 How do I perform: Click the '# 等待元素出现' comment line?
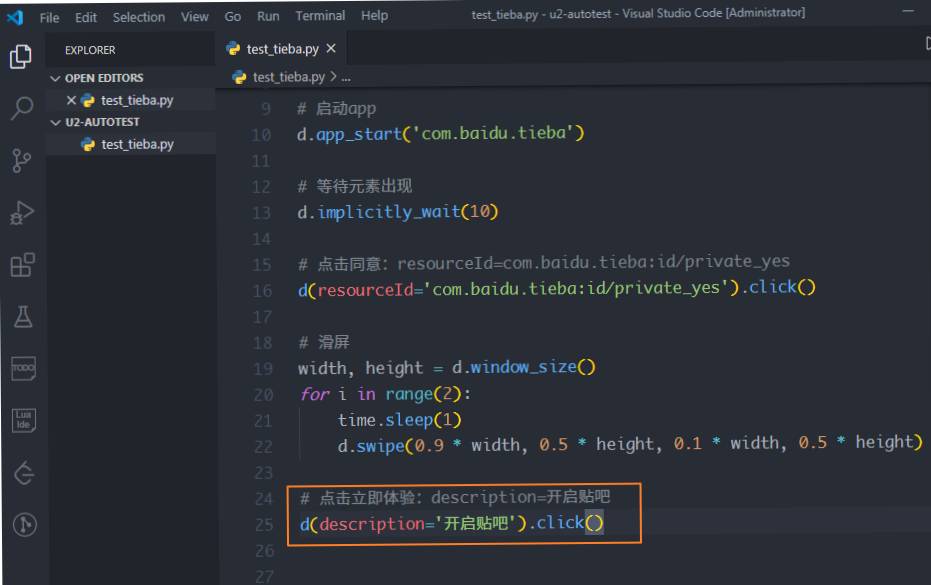(x=354, y=186)
